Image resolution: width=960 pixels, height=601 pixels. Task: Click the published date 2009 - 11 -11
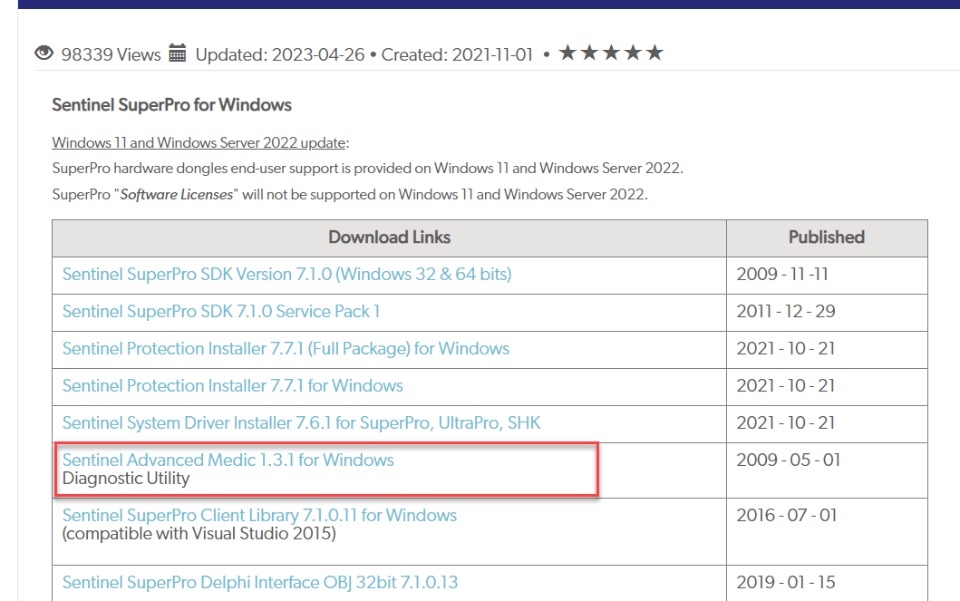coord(782,274)
